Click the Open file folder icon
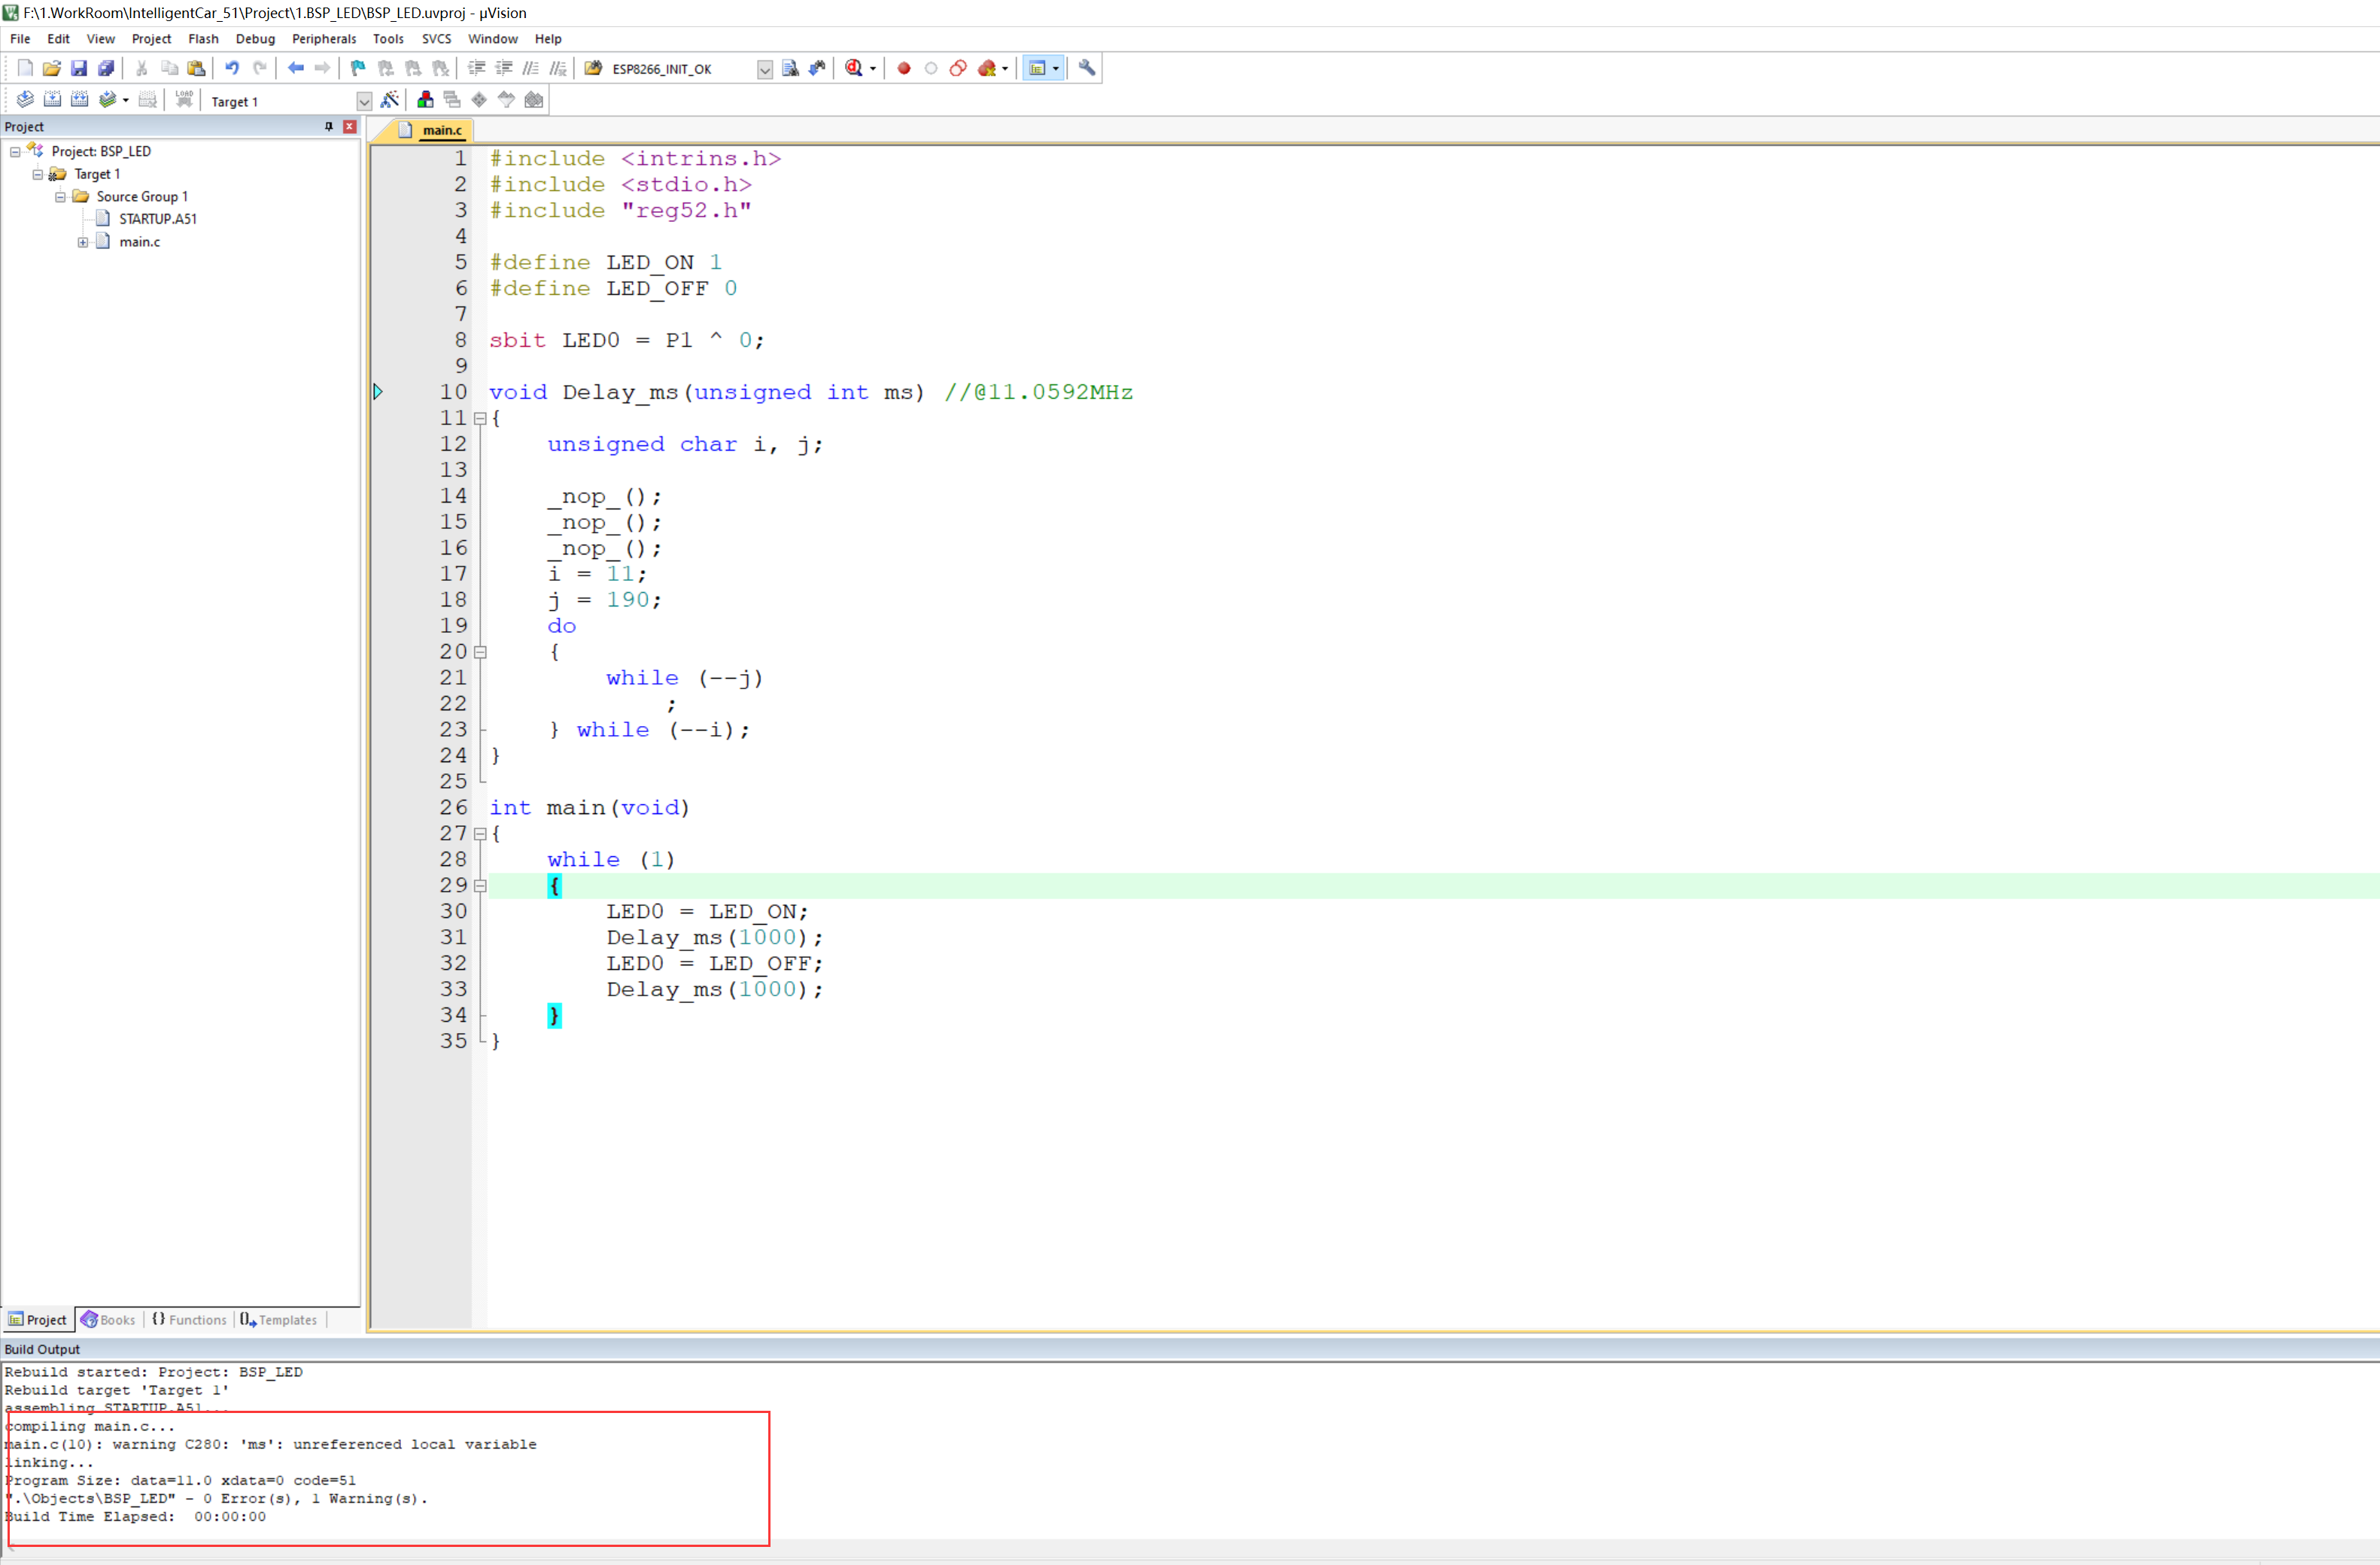Viewport: 2380px width, 1565px height. pyautogui.click(x=52, y=68)
